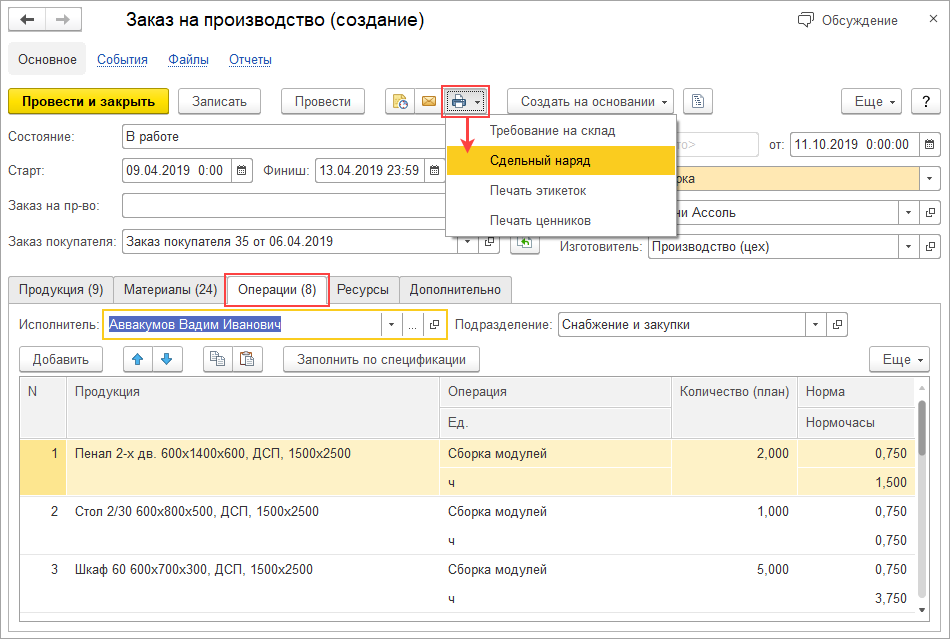Expand the Подразделение dropdown arrow
950x639 pixels.
pyautogui.click(x=815, y=325)
